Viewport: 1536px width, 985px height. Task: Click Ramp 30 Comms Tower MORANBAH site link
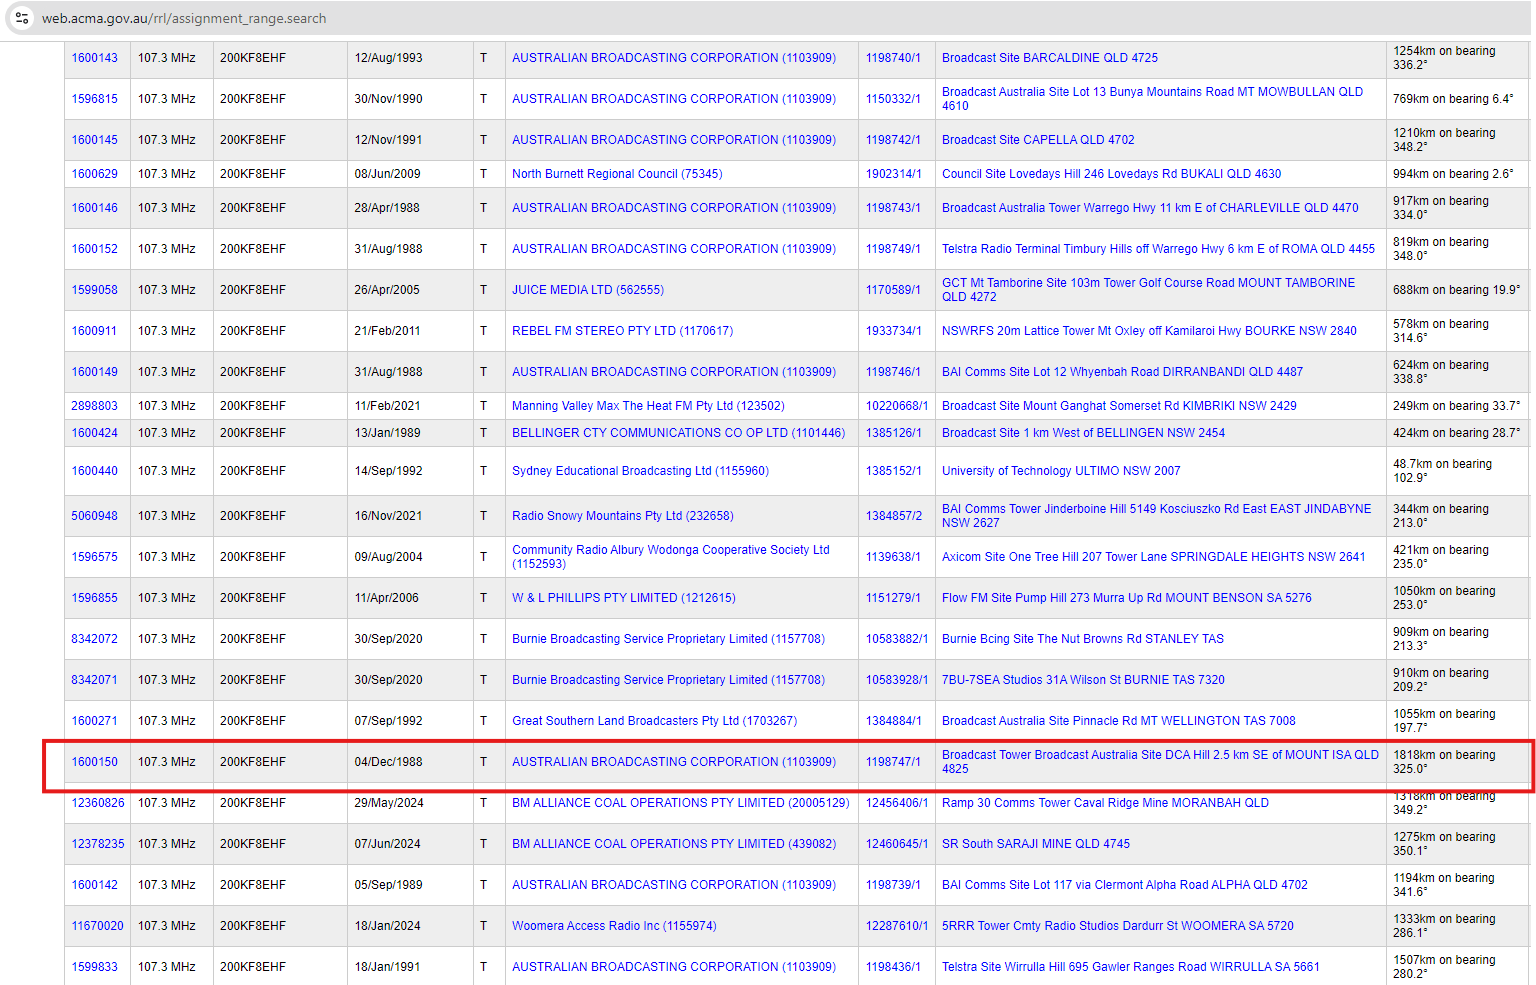(x=1105, y=803)
